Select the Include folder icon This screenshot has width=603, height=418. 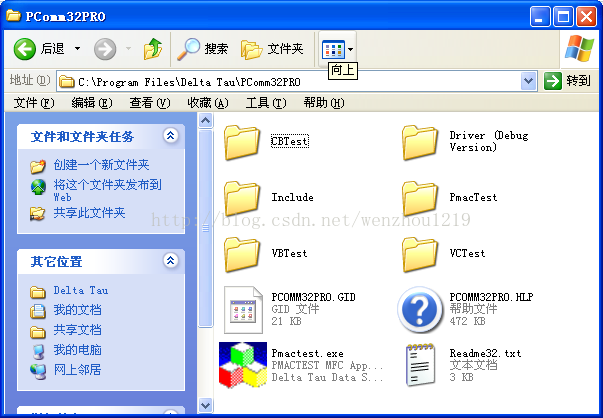pos(242,198)
